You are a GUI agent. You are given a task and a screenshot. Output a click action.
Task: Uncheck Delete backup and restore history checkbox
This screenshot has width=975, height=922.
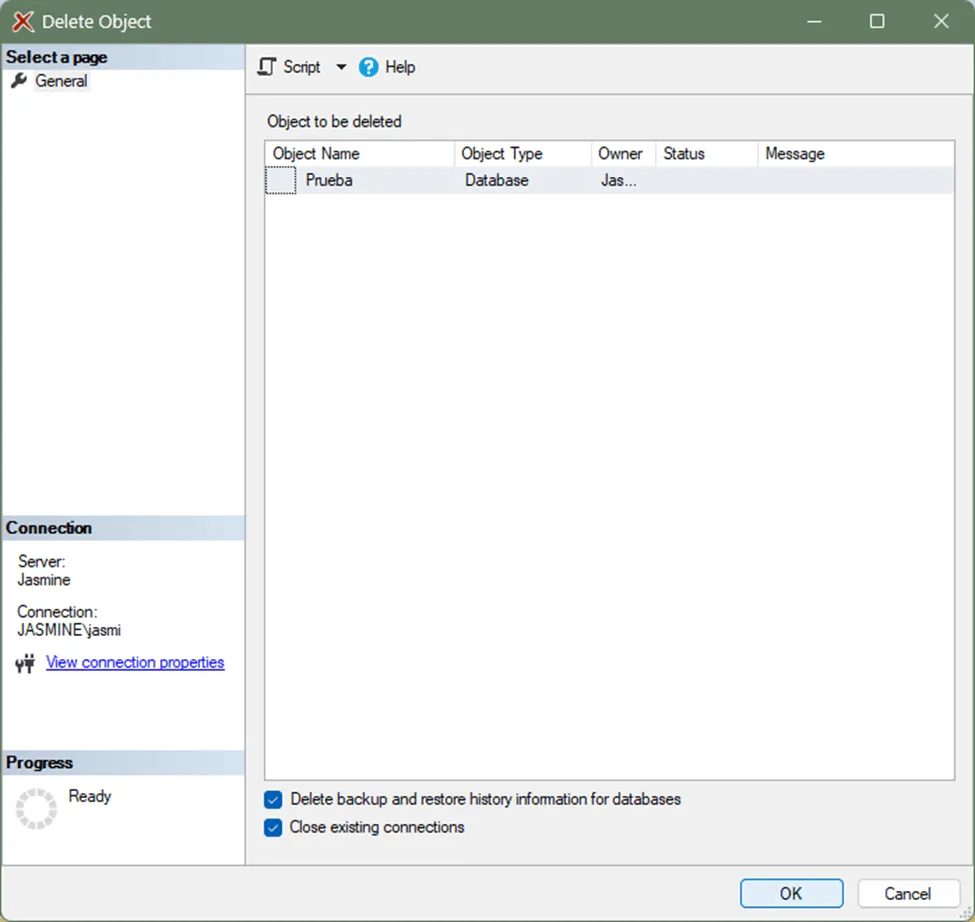point(273,800)
